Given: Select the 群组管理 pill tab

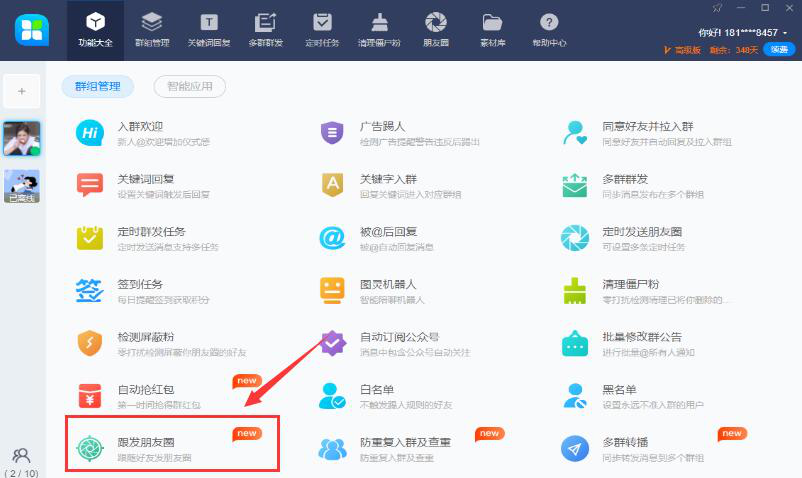Looking at the screenshot, I should 98,86.
